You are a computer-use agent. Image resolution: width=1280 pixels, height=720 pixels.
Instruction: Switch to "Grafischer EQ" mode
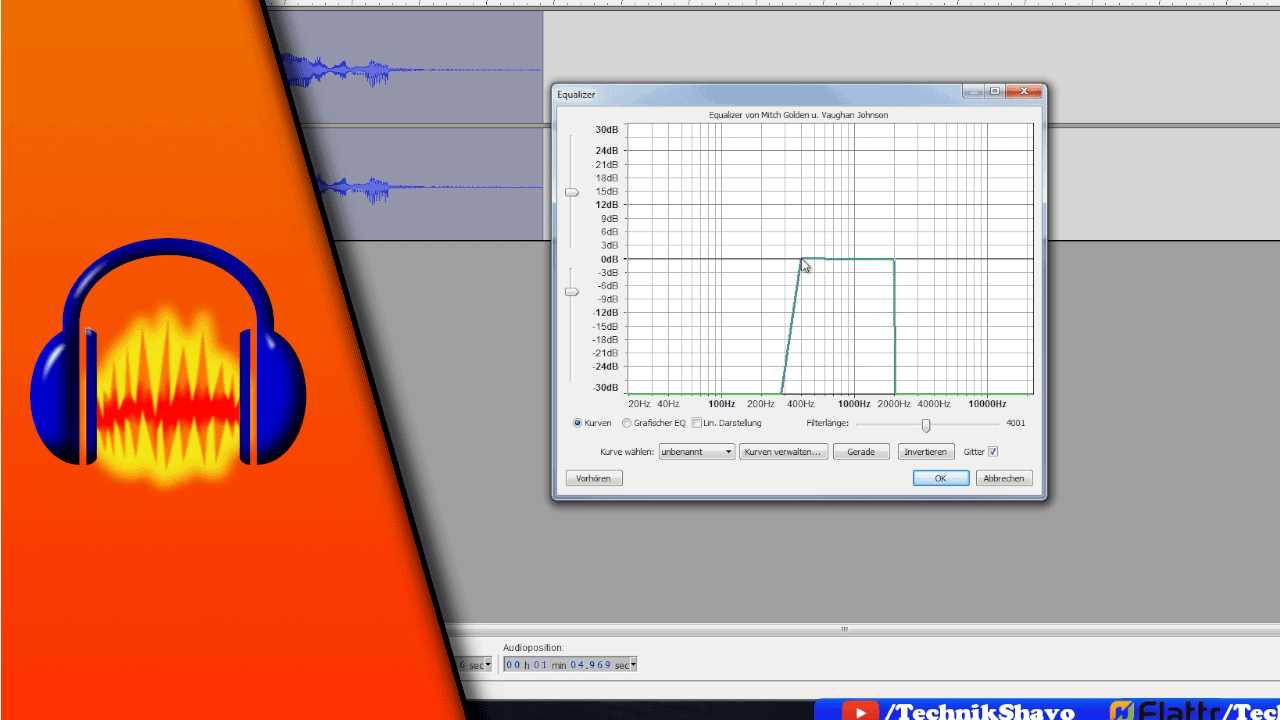point(627,423)
